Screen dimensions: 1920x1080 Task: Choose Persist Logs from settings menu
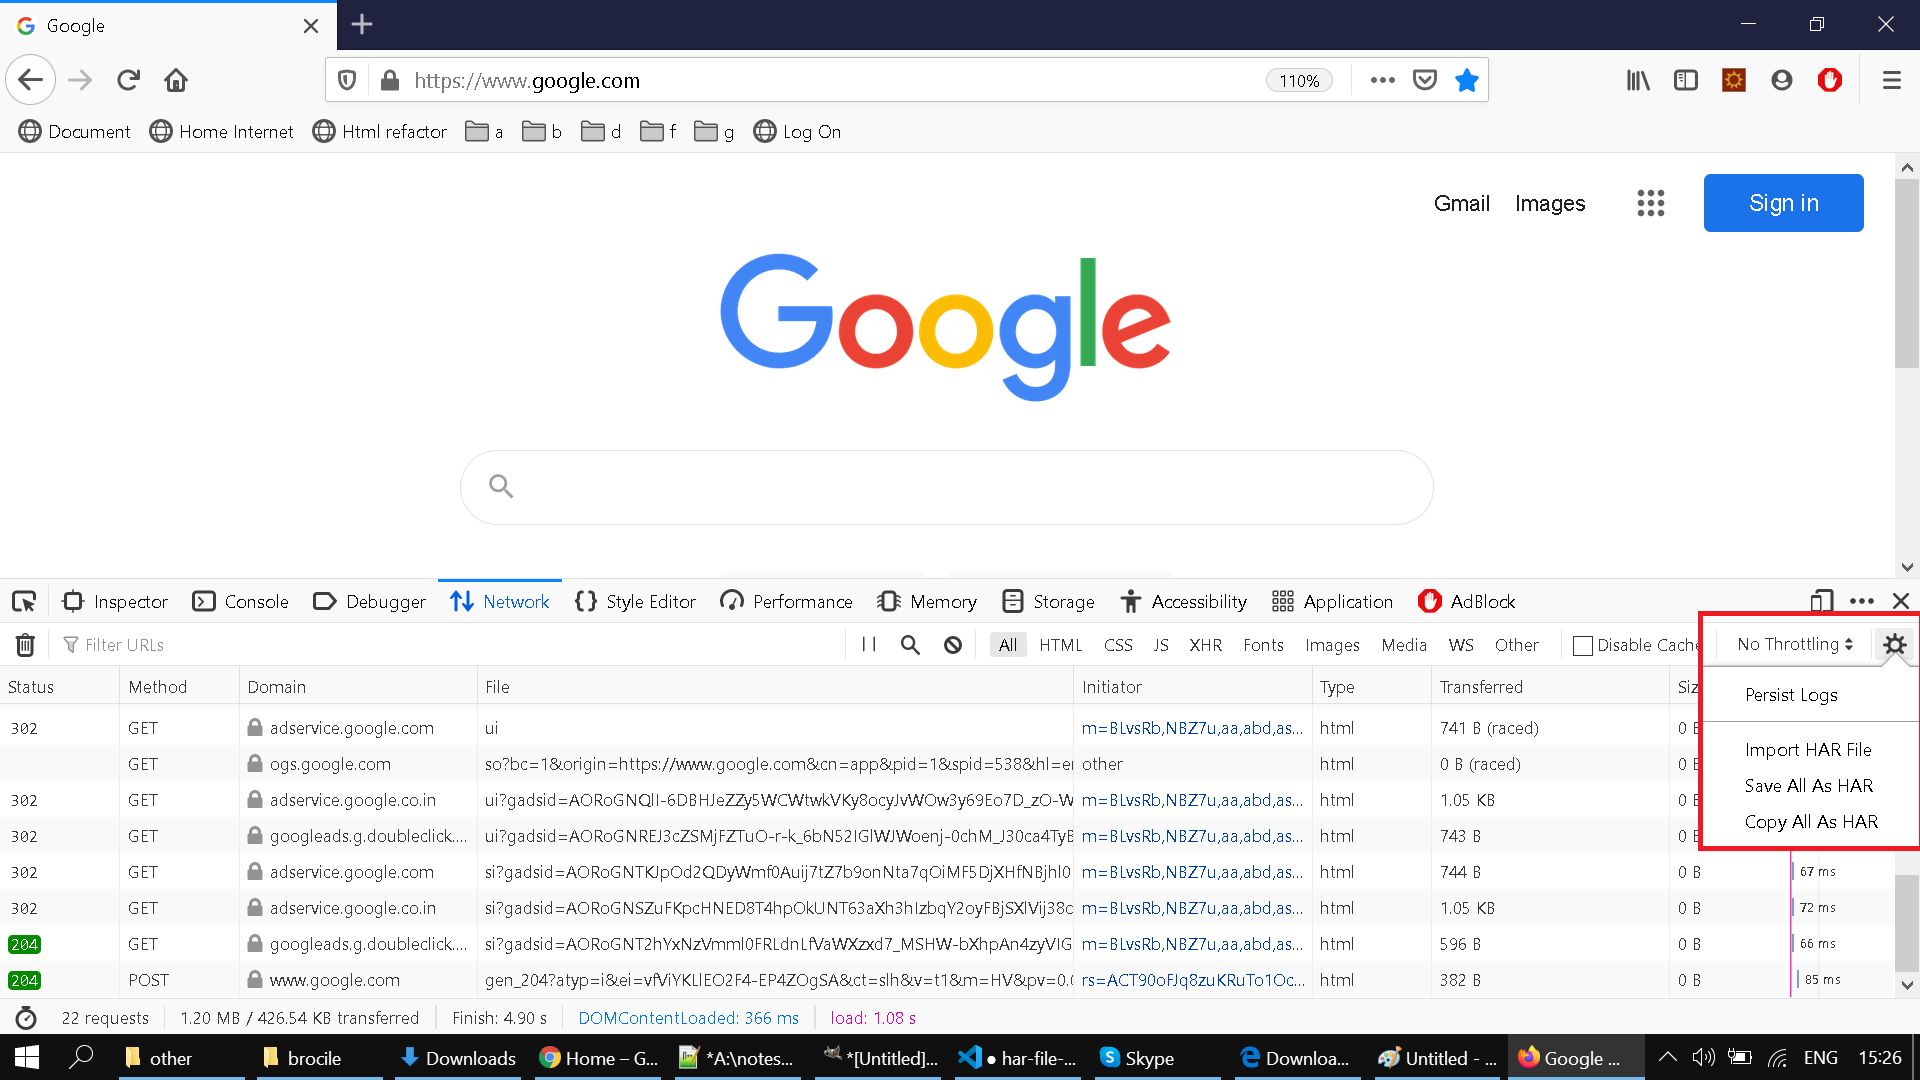1791,695
